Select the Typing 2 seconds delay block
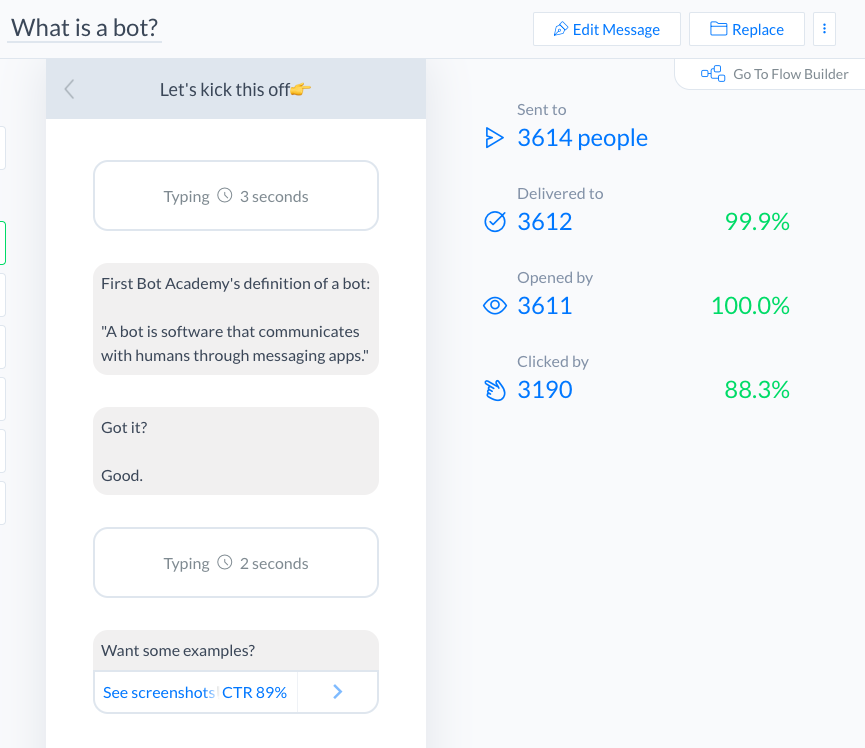865x748 pixels. 236,563
